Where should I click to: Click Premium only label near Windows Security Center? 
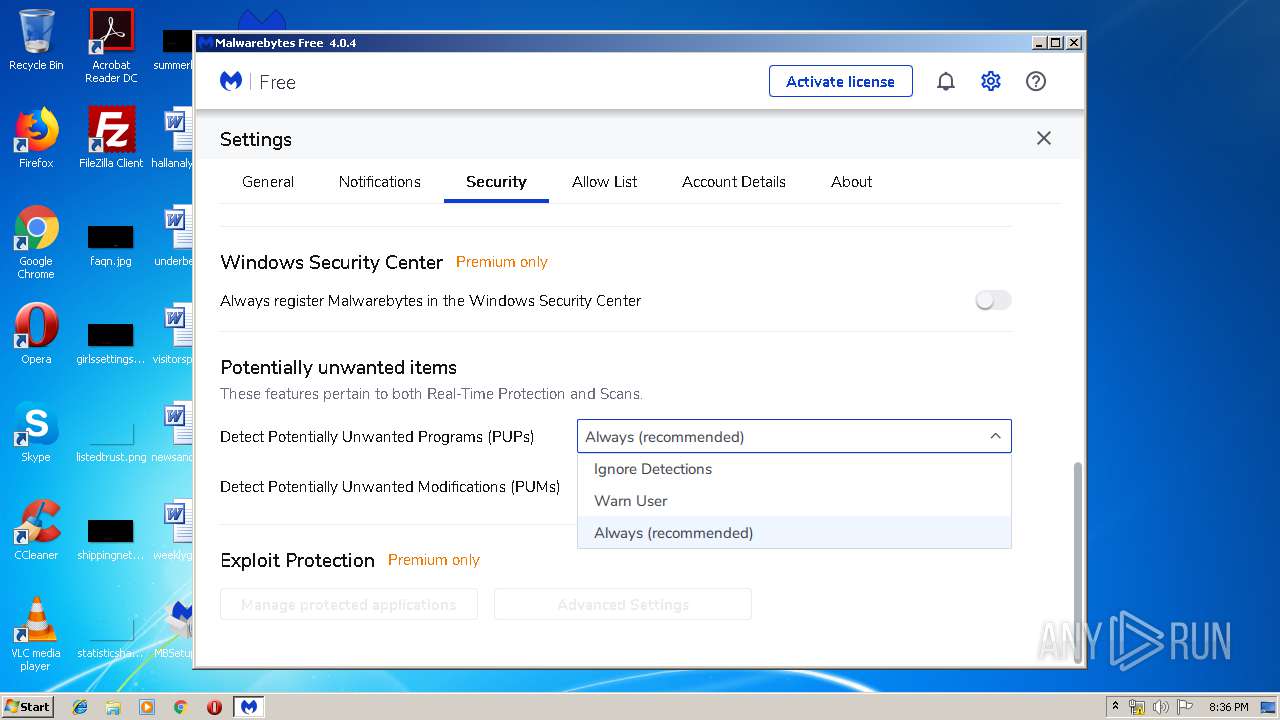[502, 262]
